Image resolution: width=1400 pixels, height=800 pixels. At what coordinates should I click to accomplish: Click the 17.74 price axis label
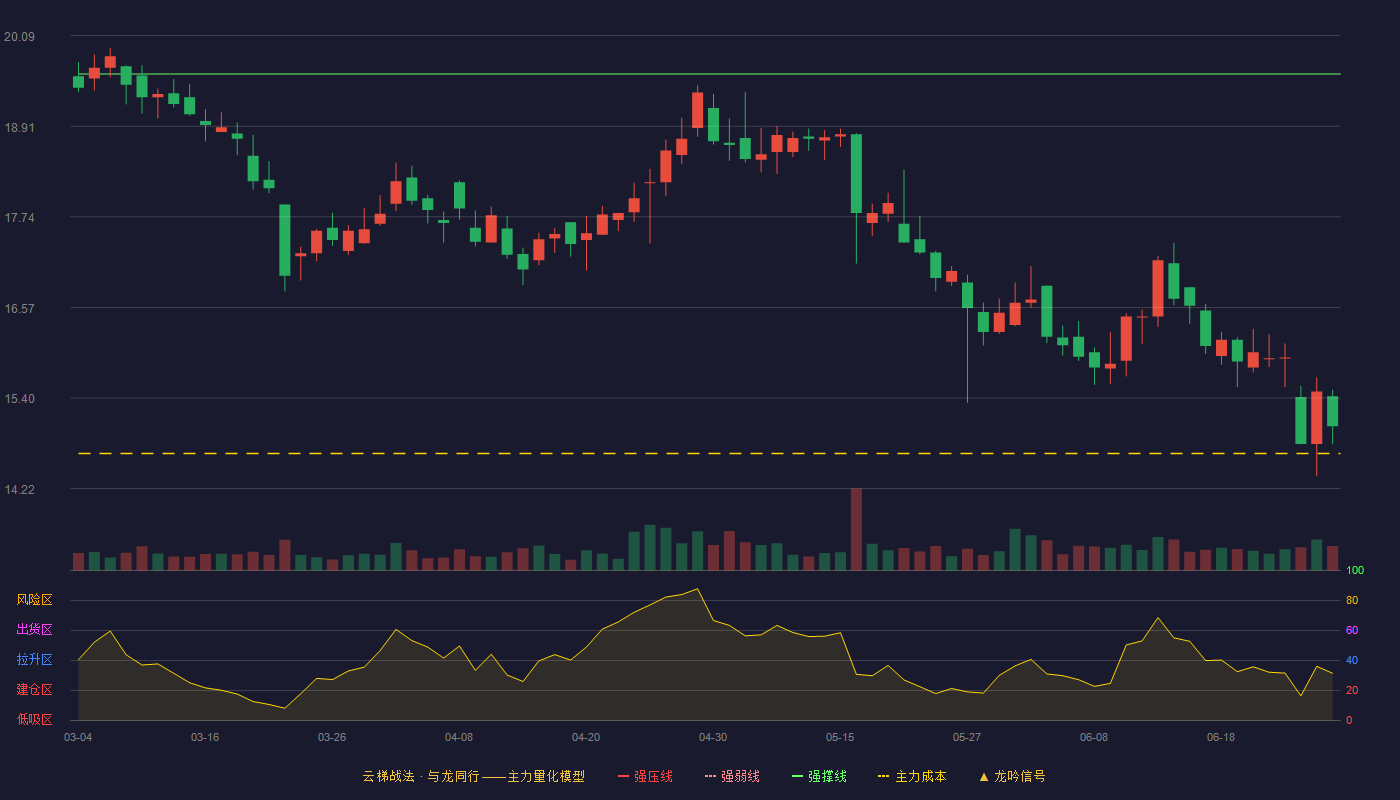click(19, 218)
